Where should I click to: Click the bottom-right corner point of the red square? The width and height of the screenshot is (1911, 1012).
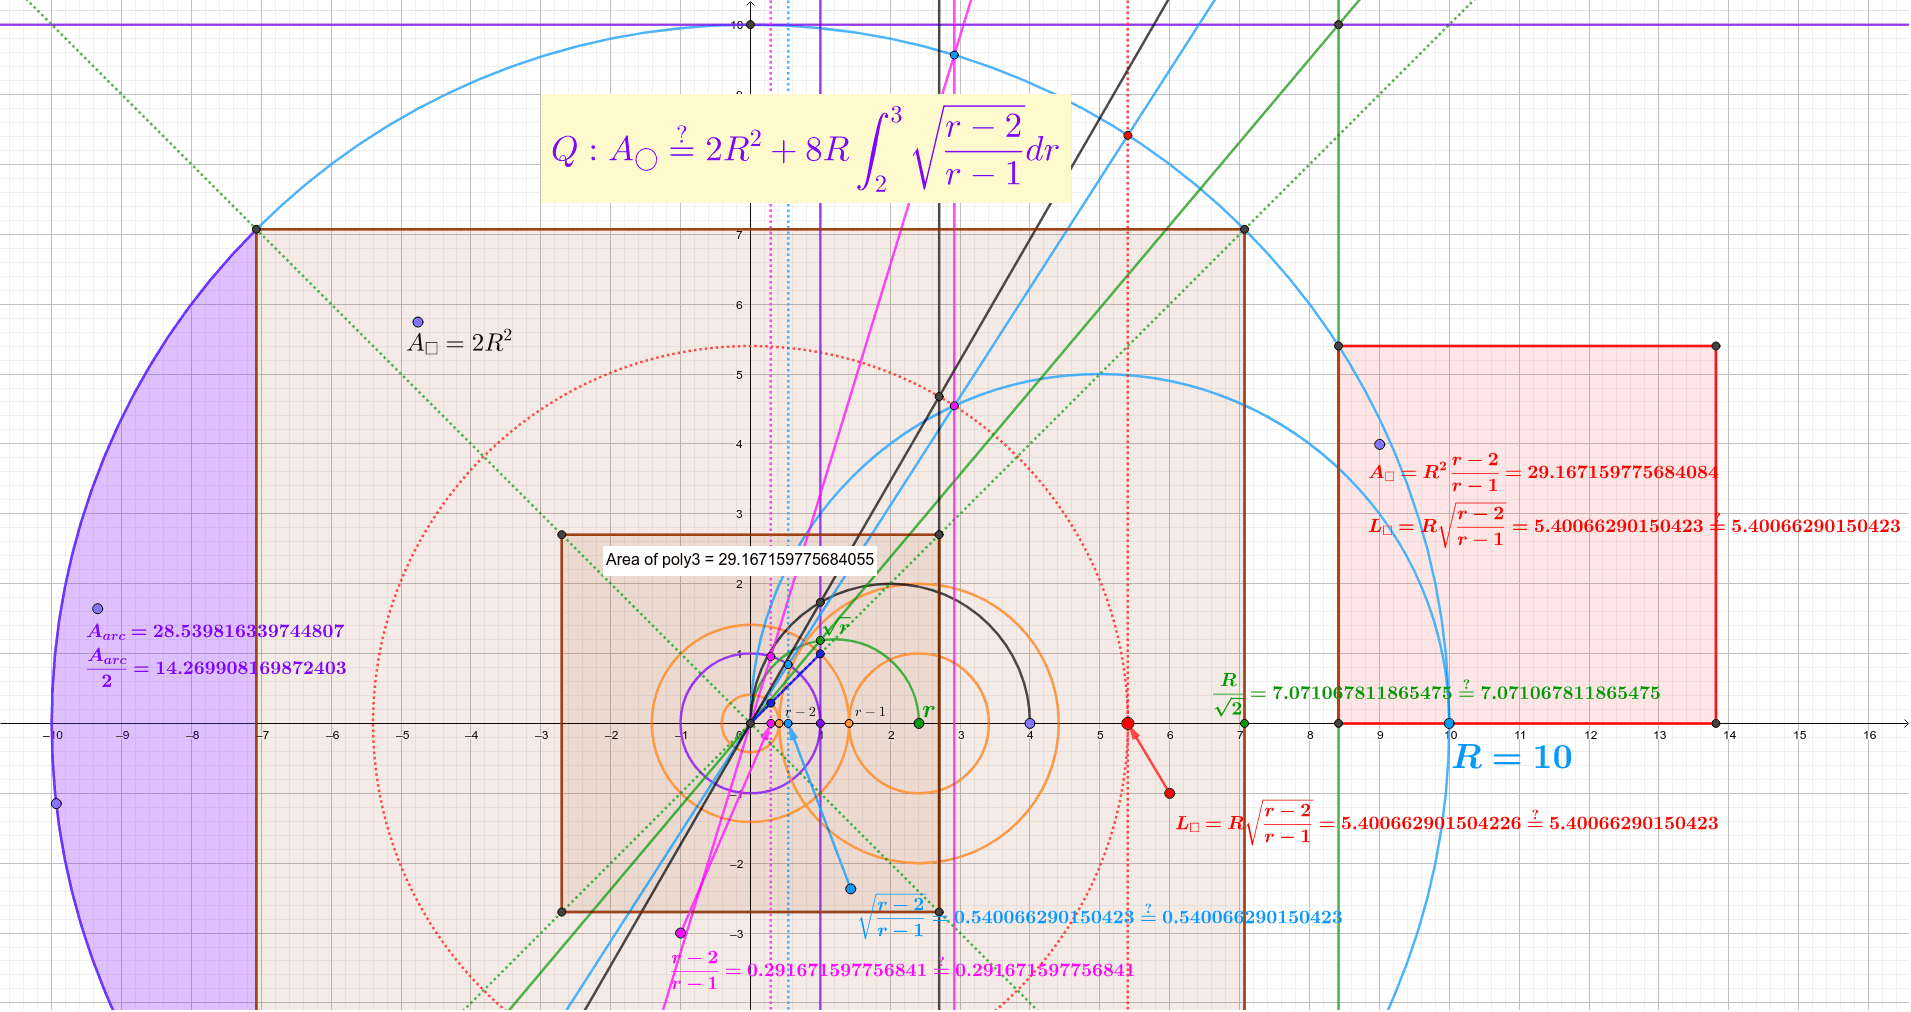1716,723
